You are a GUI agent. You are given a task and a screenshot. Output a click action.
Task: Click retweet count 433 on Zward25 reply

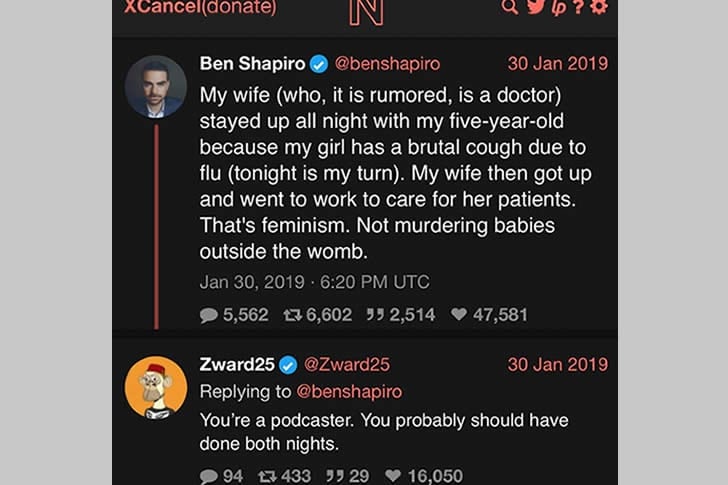pyautogui.click(x=284, y=476)
